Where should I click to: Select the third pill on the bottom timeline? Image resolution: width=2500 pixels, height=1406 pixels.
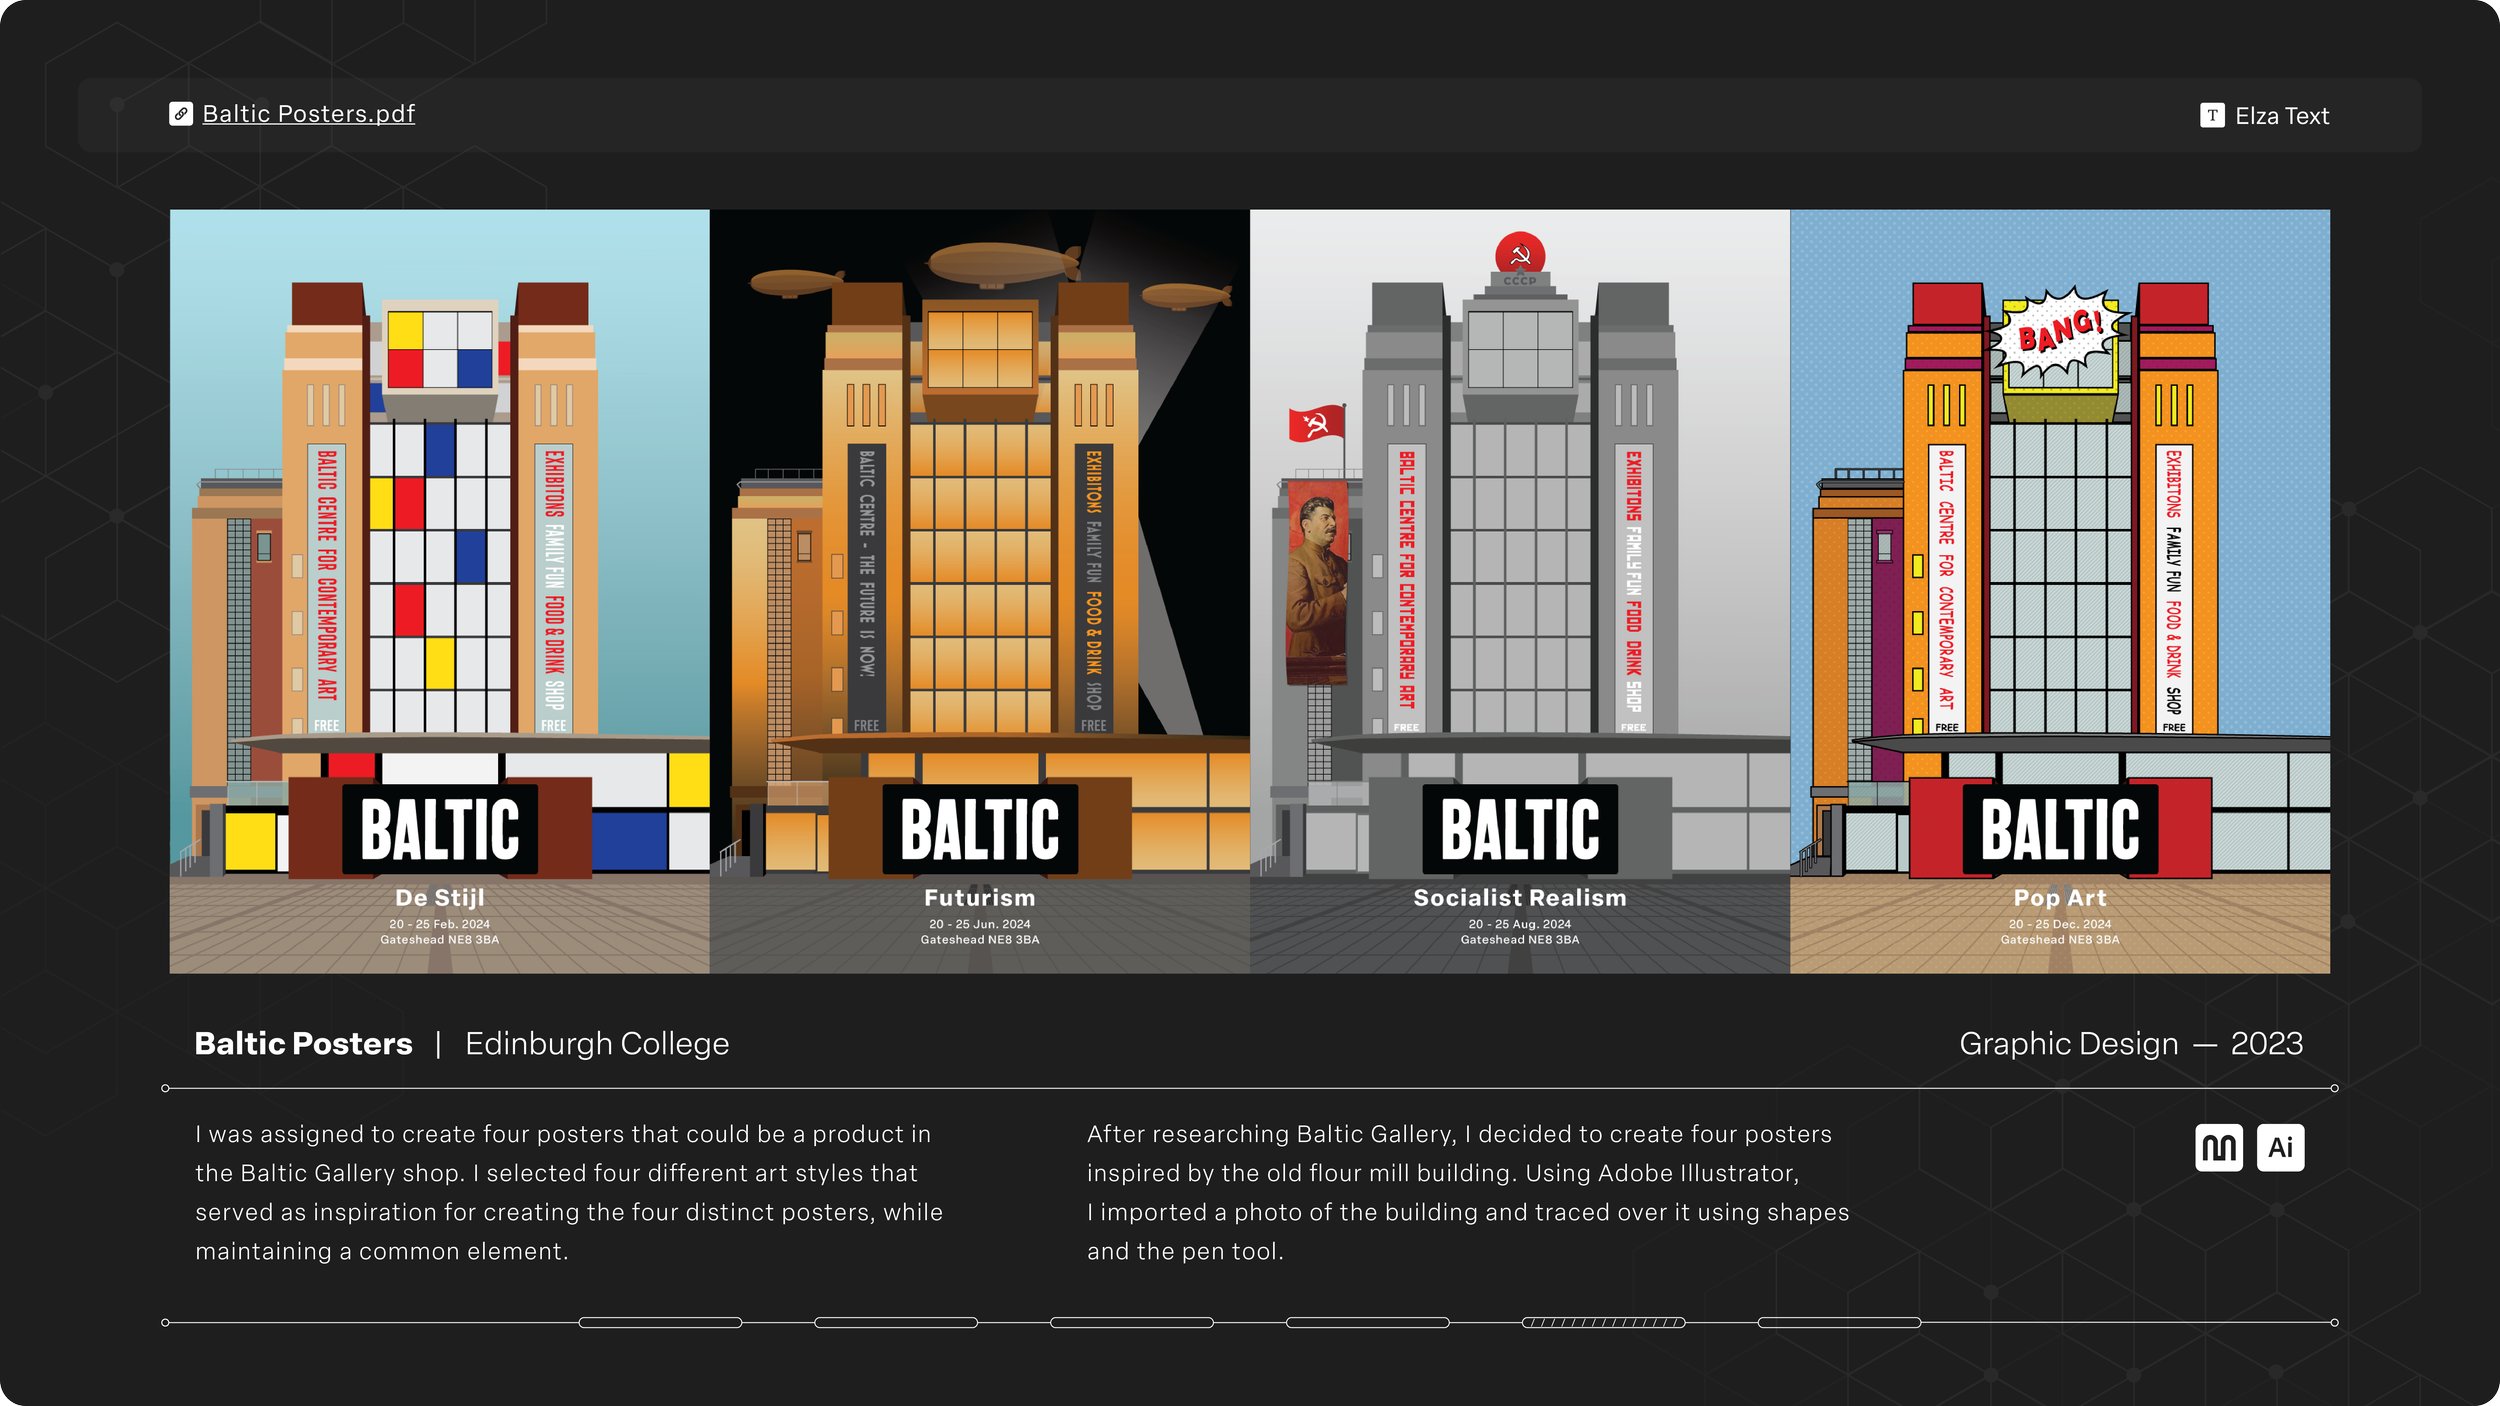tap(1132, 1322)
